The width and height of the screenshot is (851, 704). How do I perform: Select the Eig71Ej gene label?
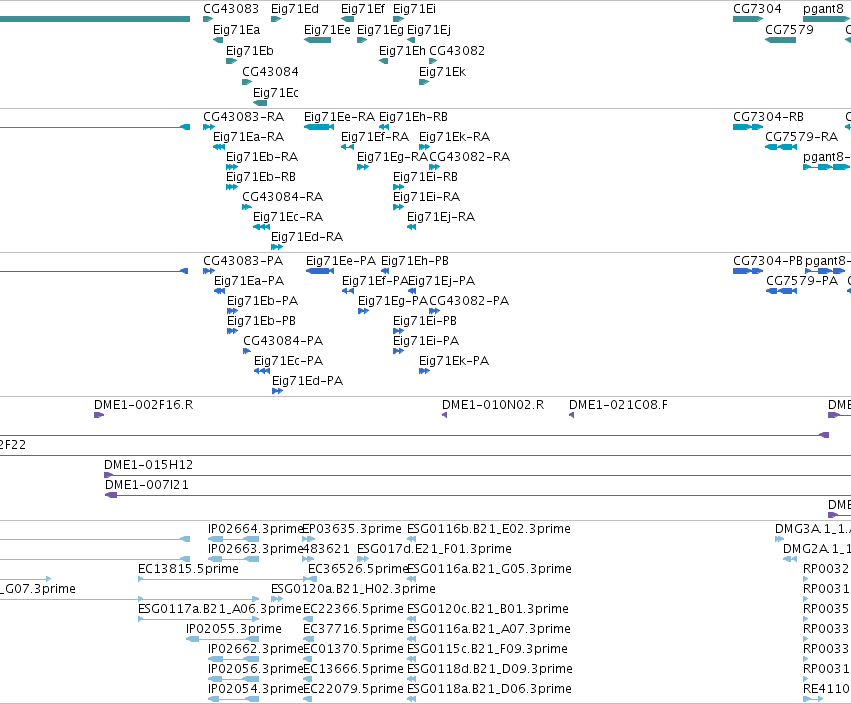429,30
